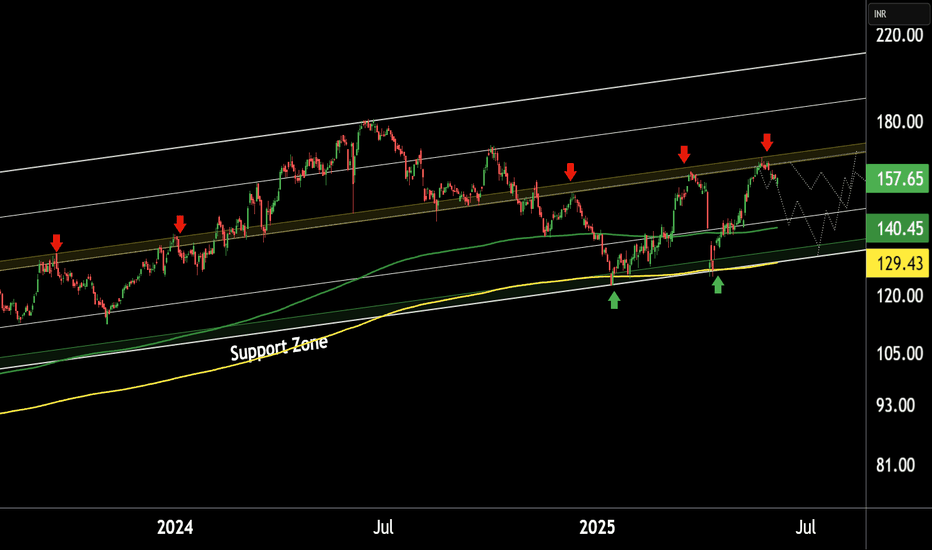Screen dimensions: 932x550
Task: Open the INR currency selector
Action: coord(899,14)
